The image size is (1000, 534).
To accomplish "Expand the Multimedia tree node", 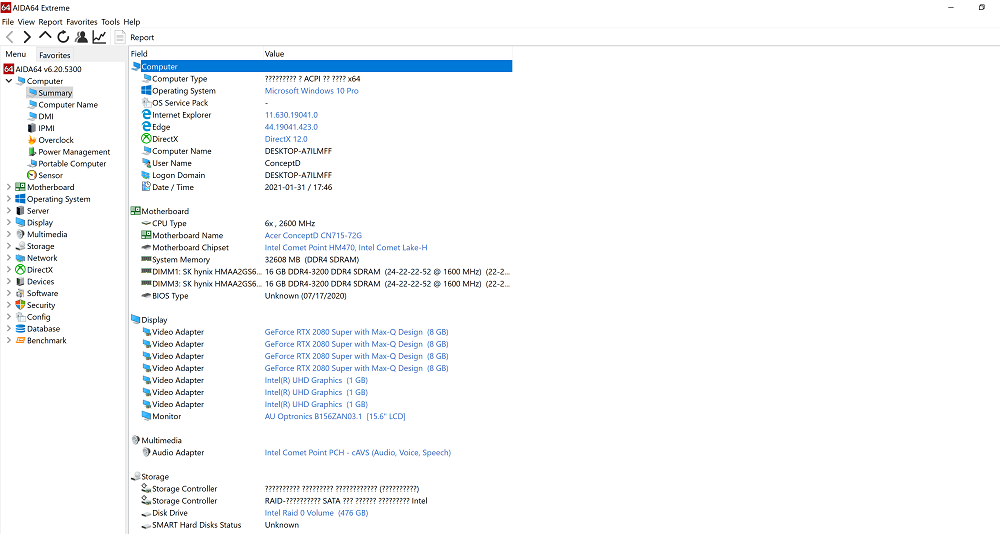I will pyautogui.click(x=9, y=234).
